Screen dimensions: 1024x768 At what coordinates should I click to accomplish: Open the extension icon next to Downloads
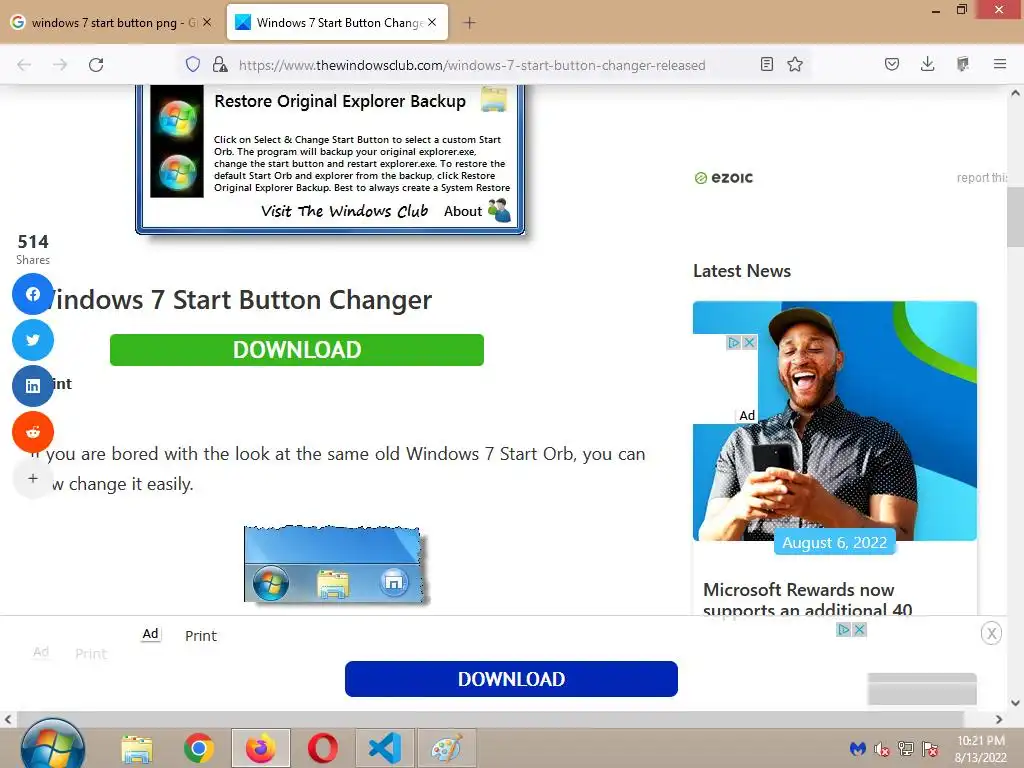[x=963, y=64]
